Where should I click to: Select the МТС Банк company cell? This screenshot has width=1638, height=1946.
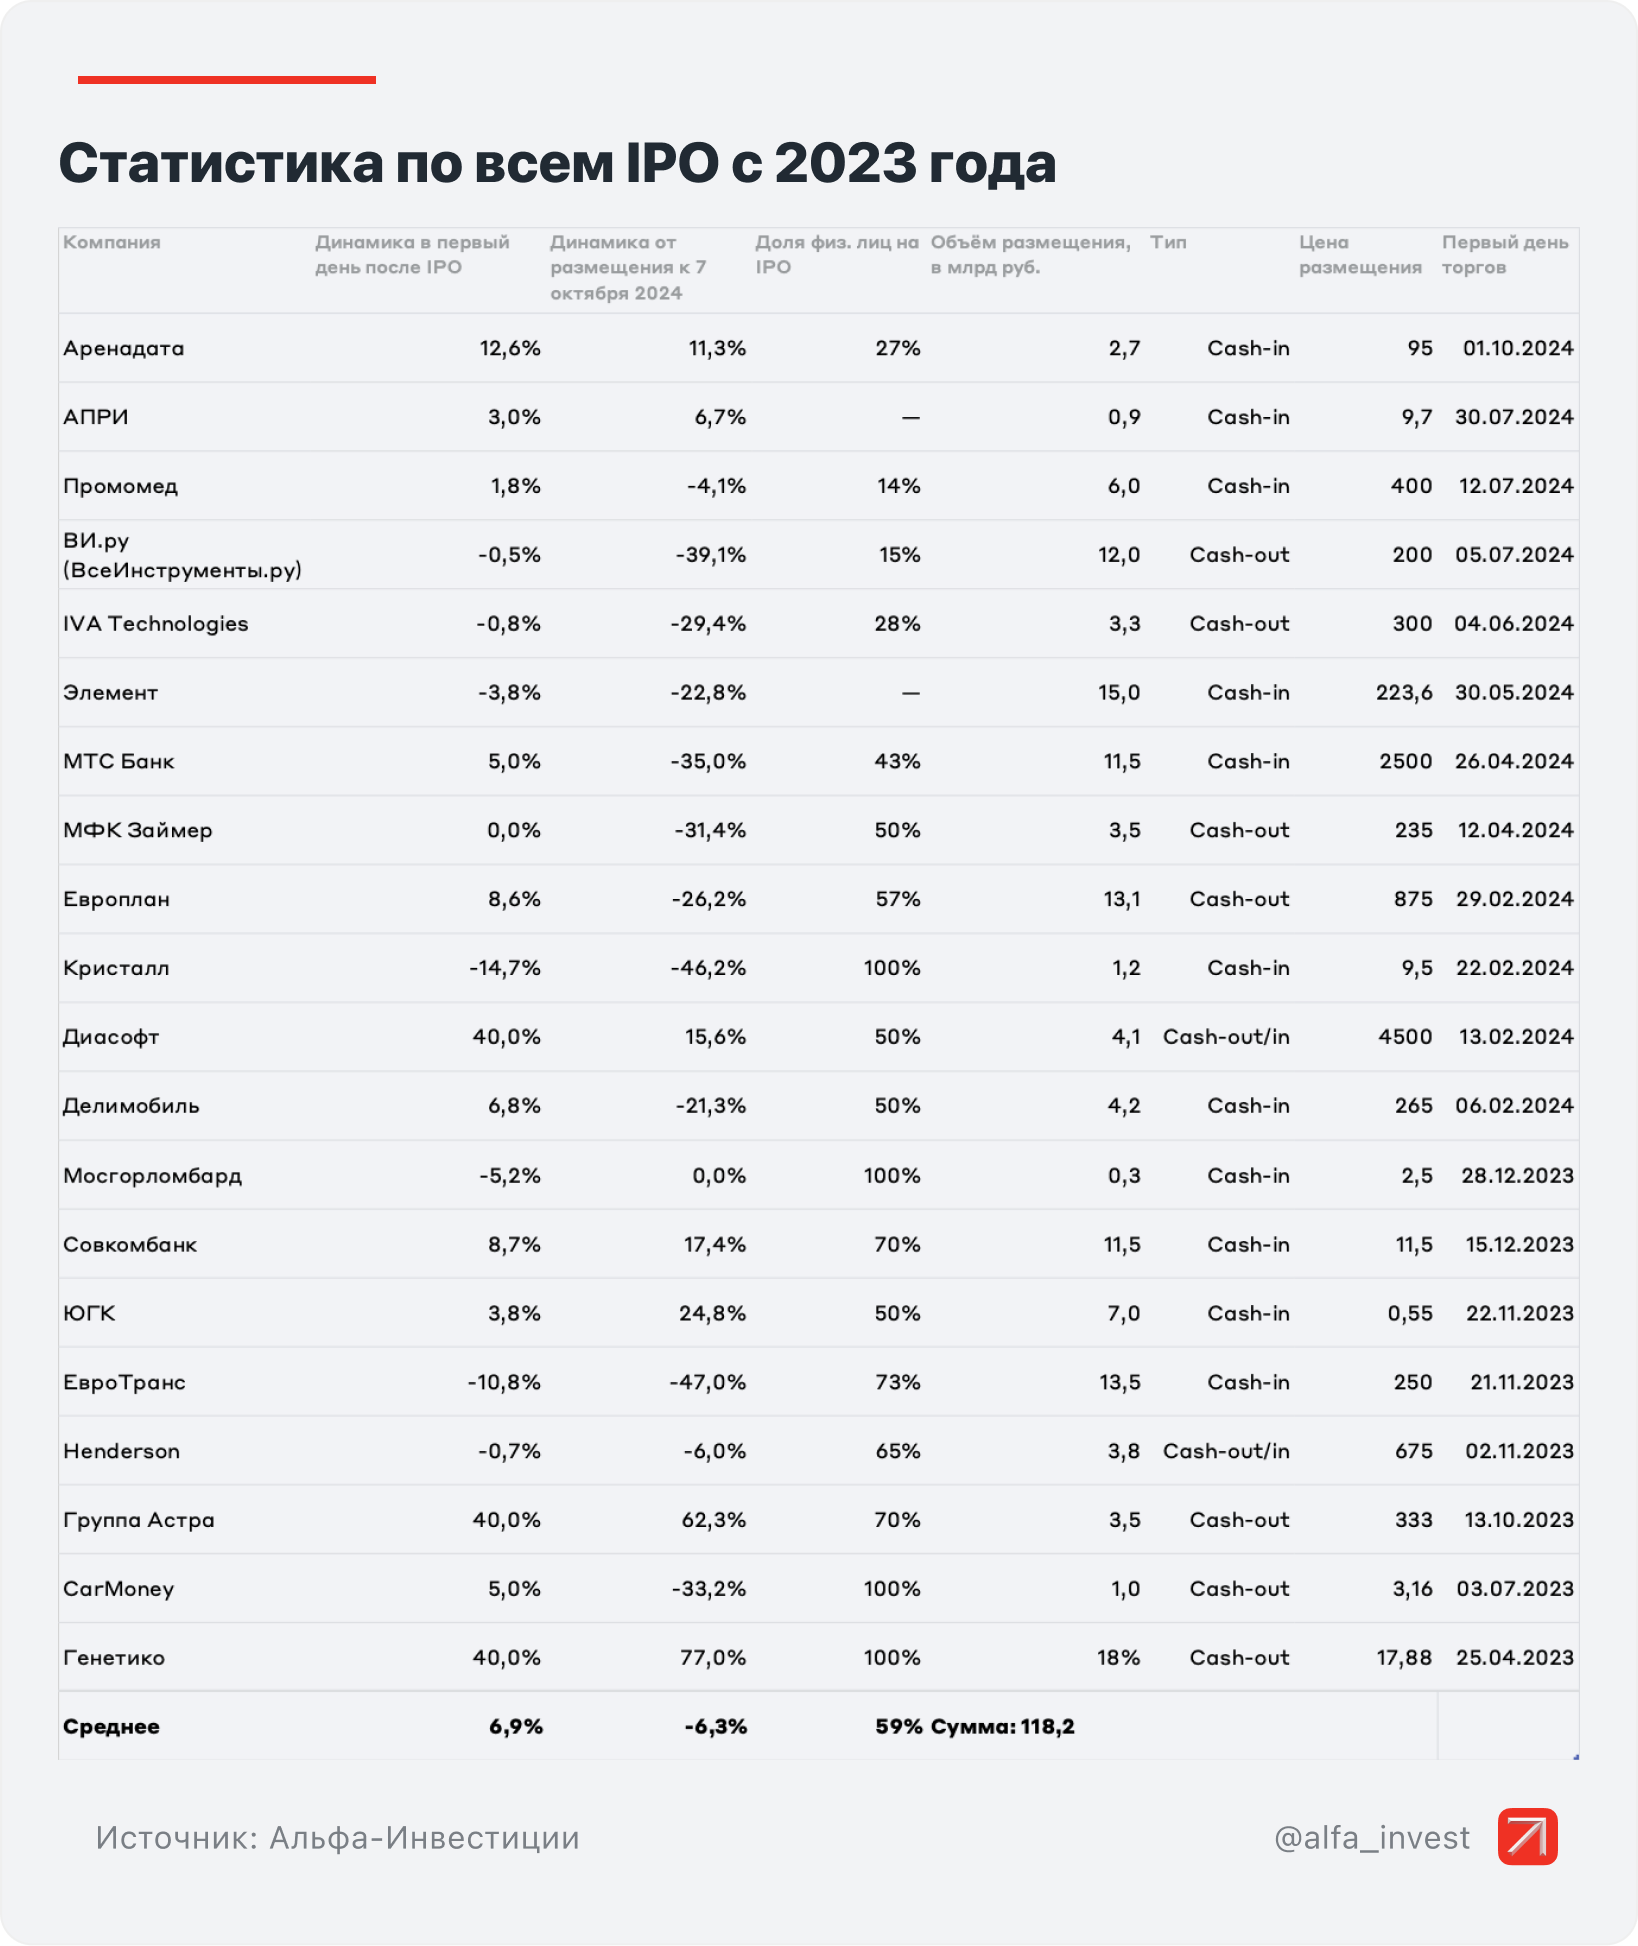click(x=119, y=762)
